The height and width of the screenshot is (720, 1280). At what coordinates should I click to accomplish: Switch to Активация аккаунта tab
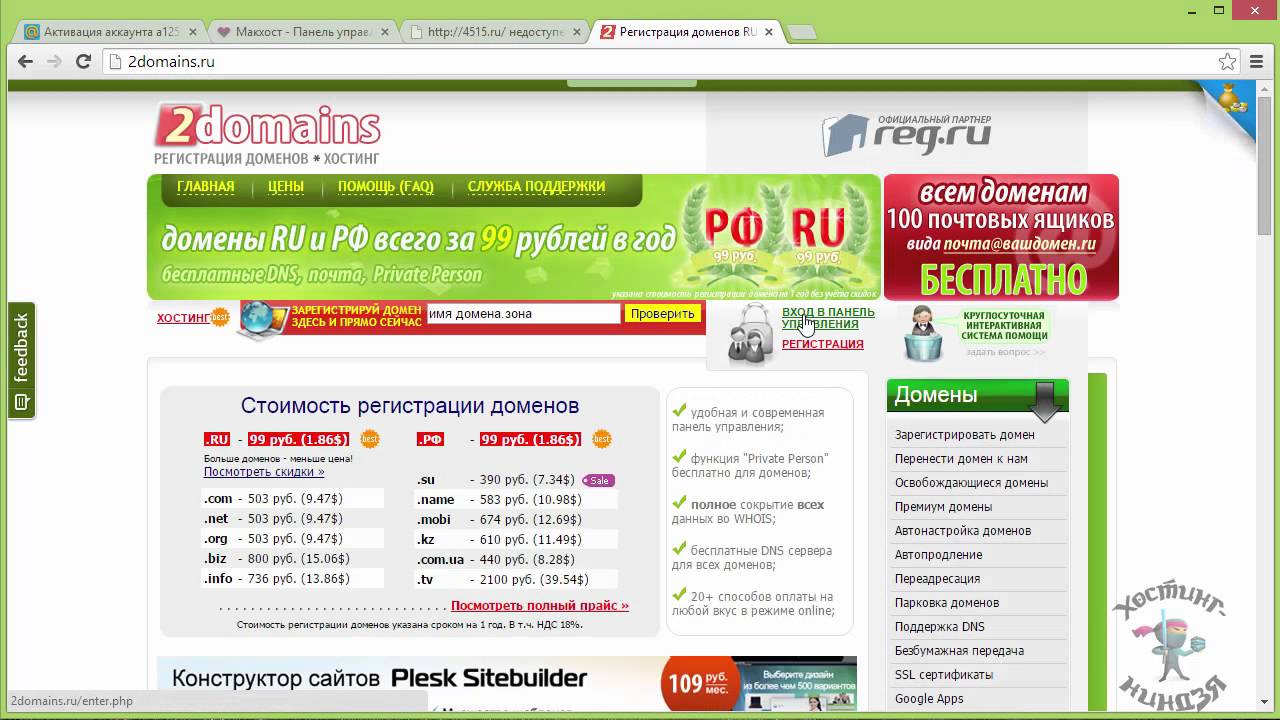[110, 32]
